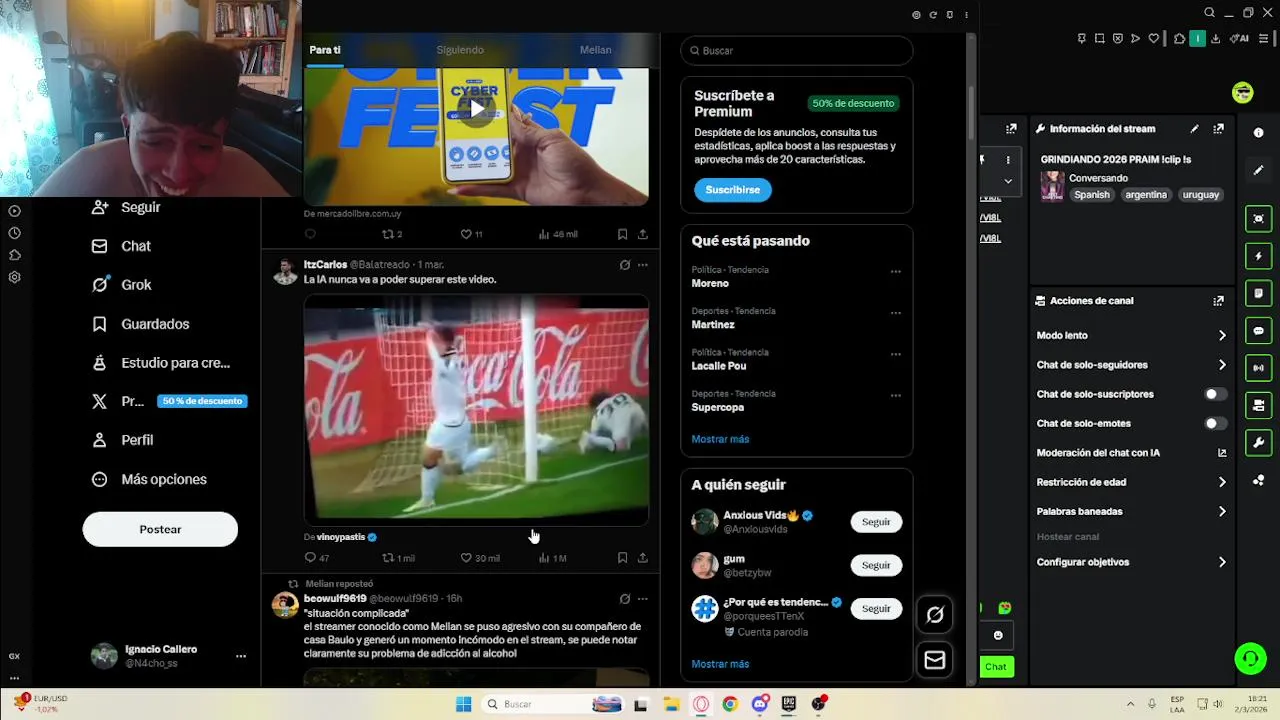Open floating Grok button
This screenshot has width=1280, height=720.
tap(934, 615)
